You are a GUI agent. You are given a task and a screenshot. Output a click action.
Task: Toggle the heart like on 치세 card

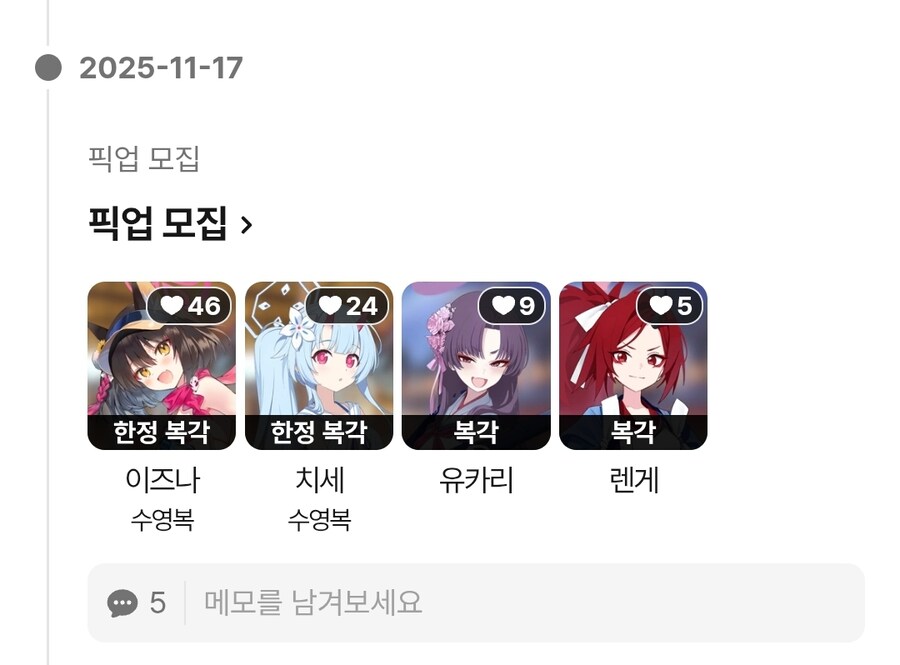click(347, 306)
